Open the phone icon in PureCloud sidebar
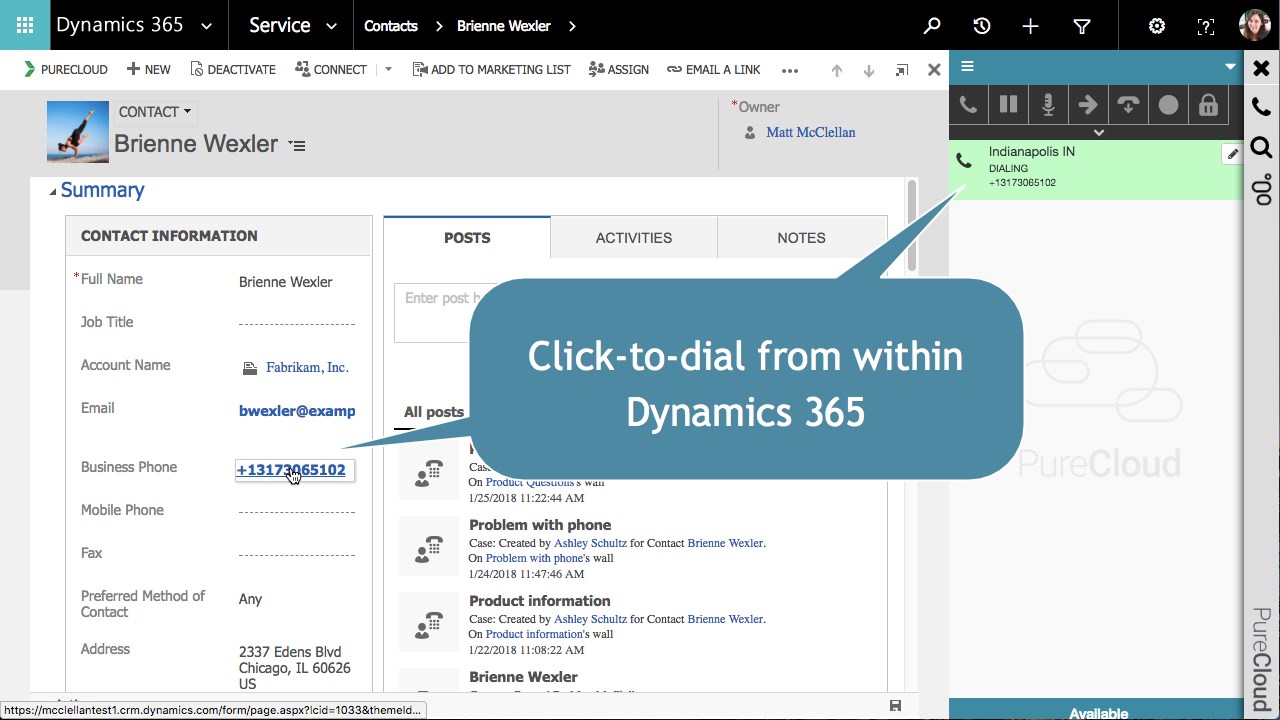 point(1261,106)
